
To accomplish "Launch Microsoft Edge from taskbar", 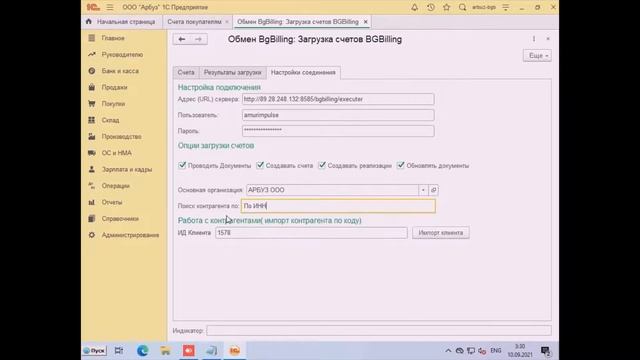I will pos(142,351).
